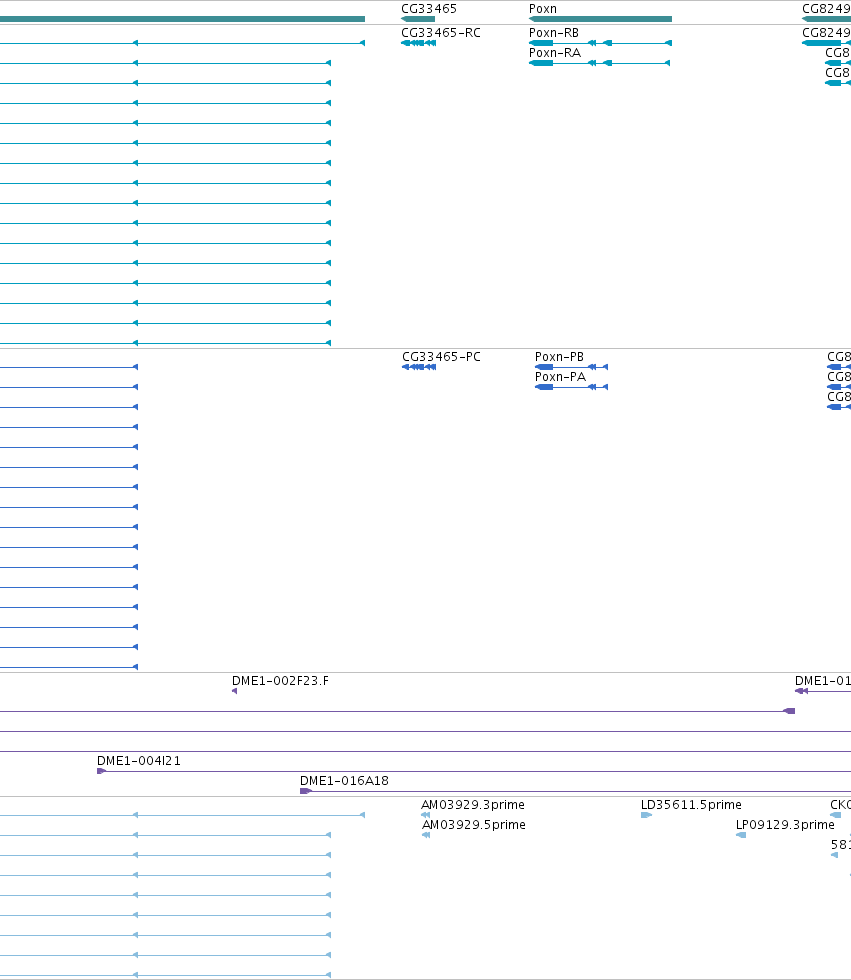Select the Poxn-RA transcript exon glyph
This screenshot has height=980, width=851.
point(600,63)
